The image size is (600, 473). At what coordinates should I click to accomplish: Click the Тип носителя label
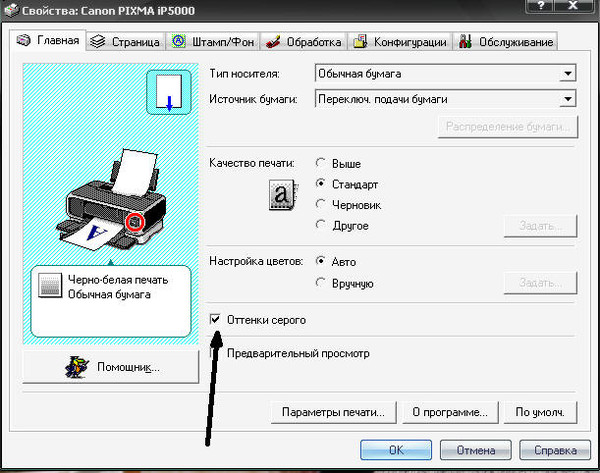coord(244,73)
